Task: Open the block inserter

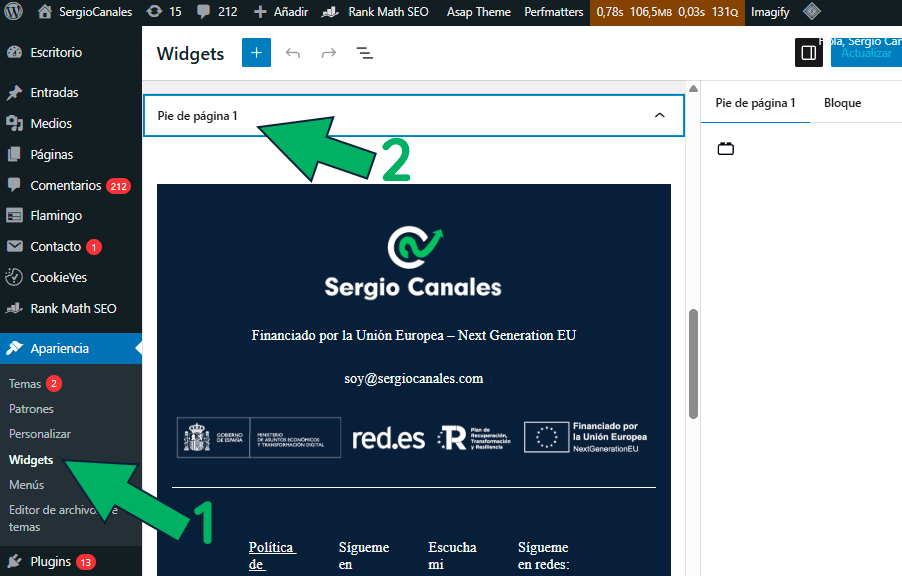Action: [x=256, y=52]
